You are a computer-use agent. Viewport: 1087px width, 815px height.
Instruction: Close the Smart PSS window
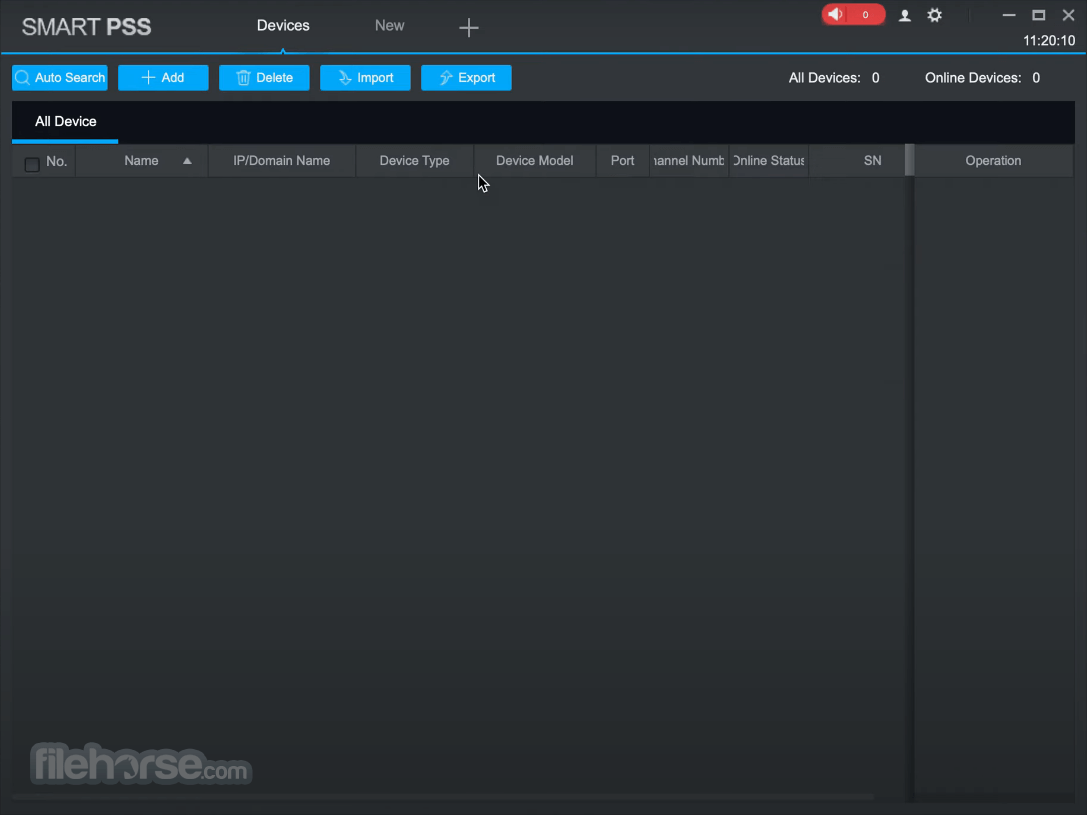[x=1068, y=15]
